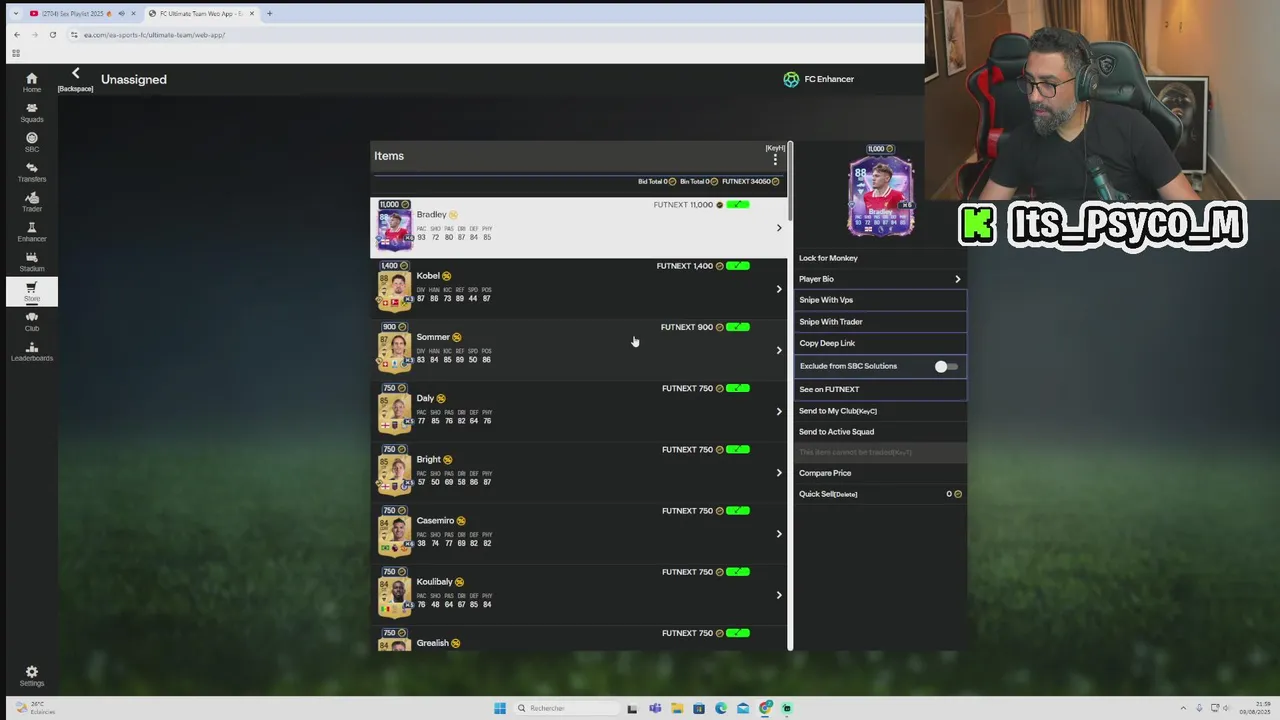Open a new browser tab
The image size is (1280, 720).
coord(269,14)
